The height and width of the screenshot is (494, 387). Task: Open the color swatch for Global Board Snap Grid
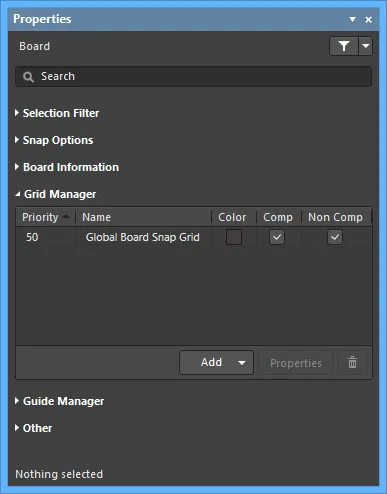point(234,237)
